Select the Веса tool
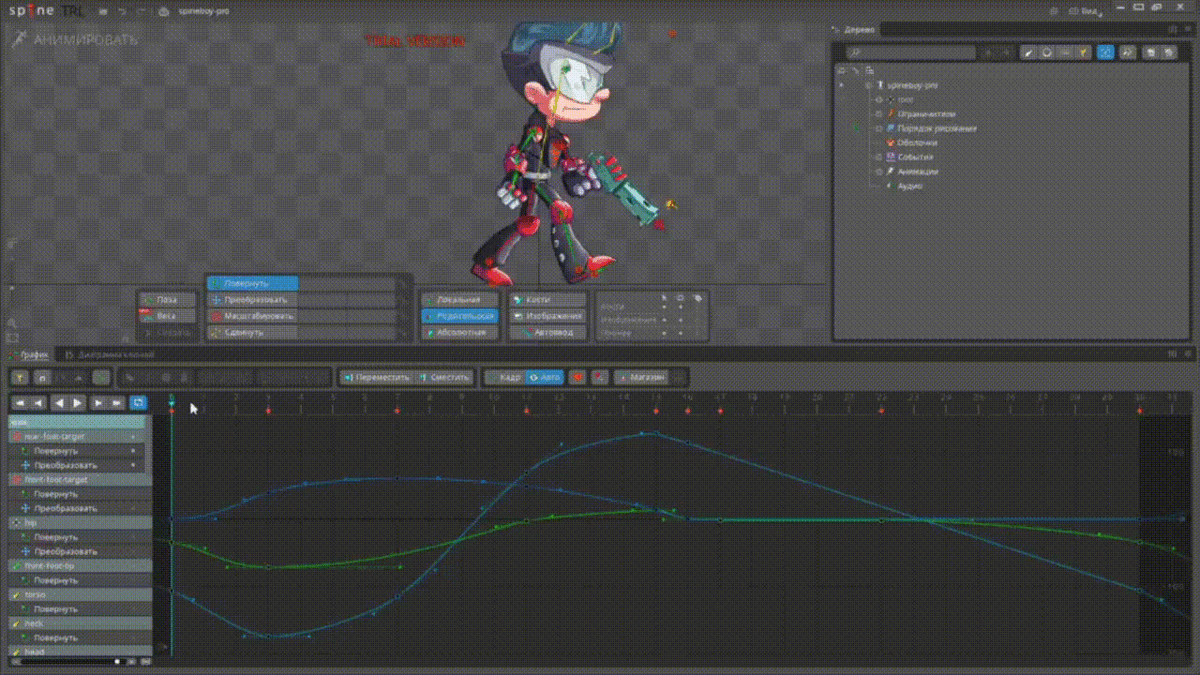Image resolution: width=1200 pixels, height=675 pixels. point(165,315)
